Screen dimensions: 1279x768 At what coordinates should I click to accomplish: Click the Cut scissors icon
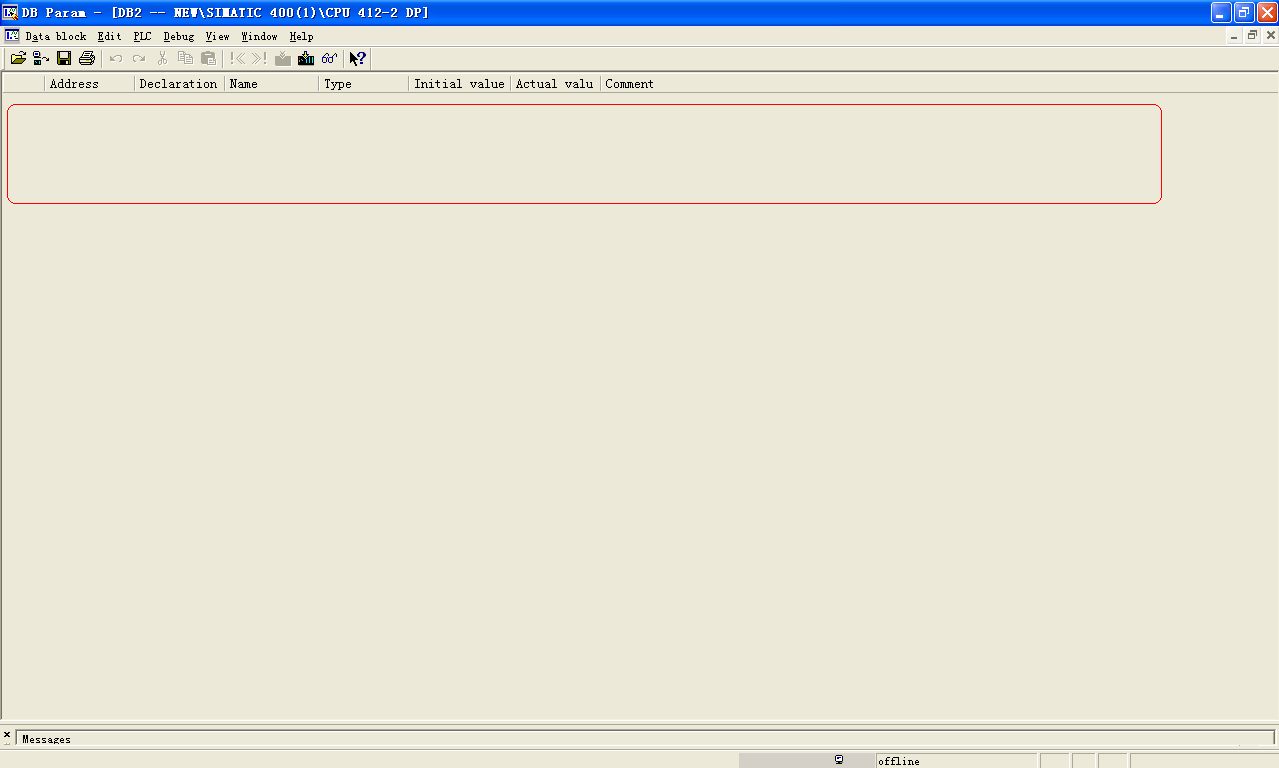click(x=162, y=59)
